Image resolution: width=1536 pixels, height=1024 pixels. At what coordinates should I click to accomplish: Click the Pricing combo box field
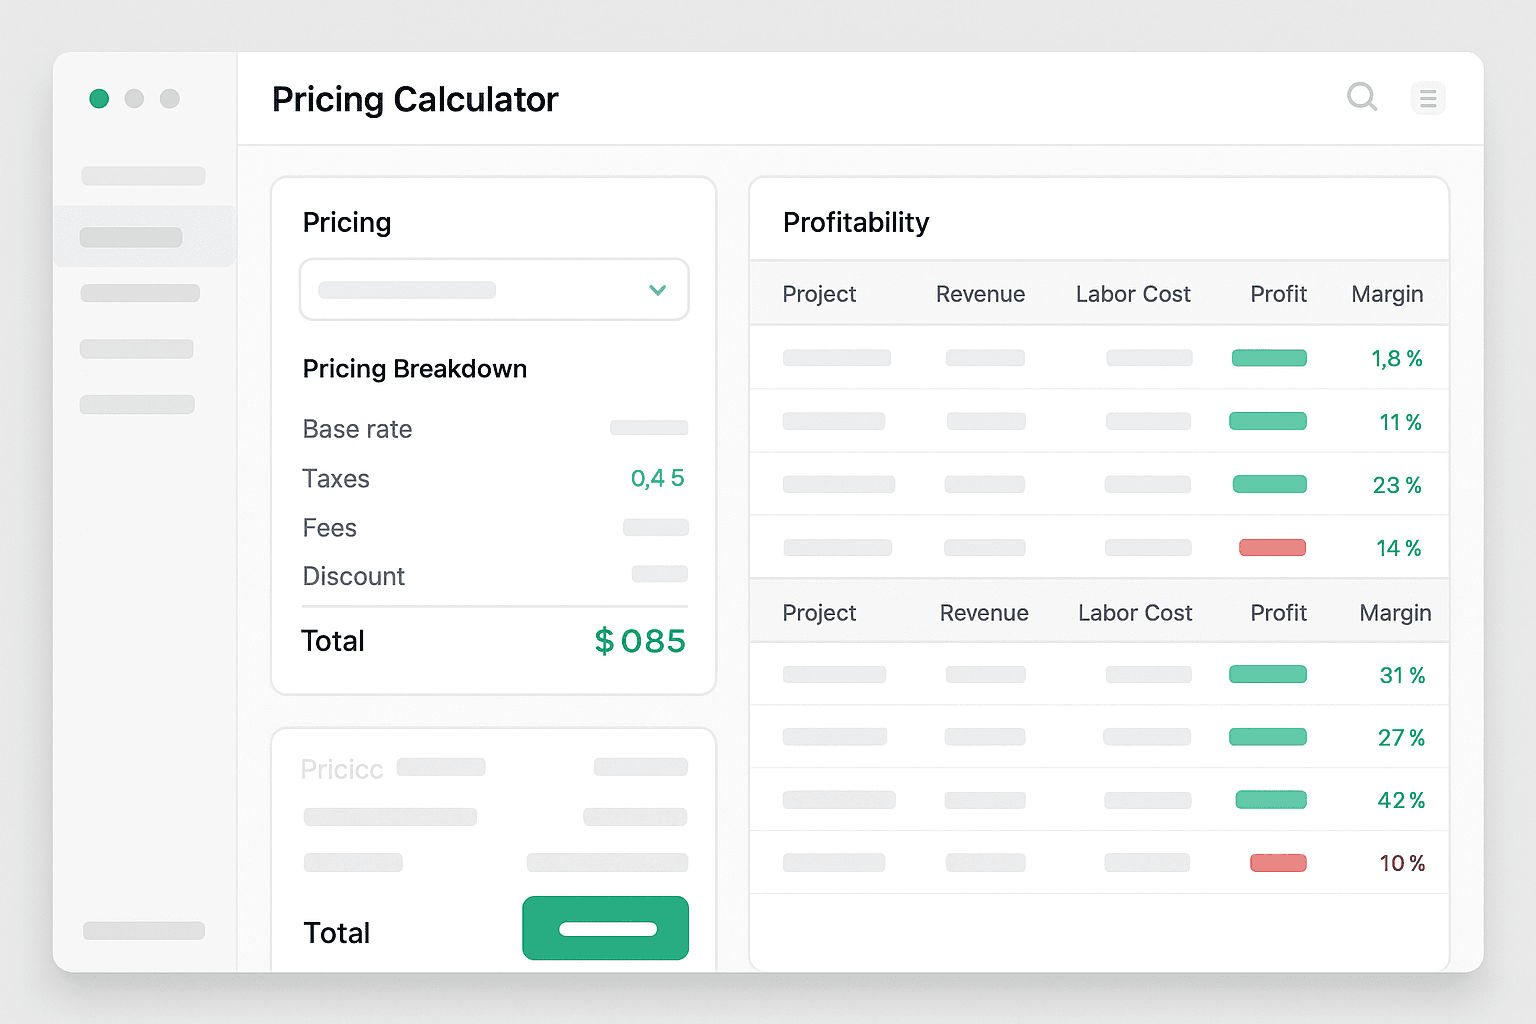point(470,290)
